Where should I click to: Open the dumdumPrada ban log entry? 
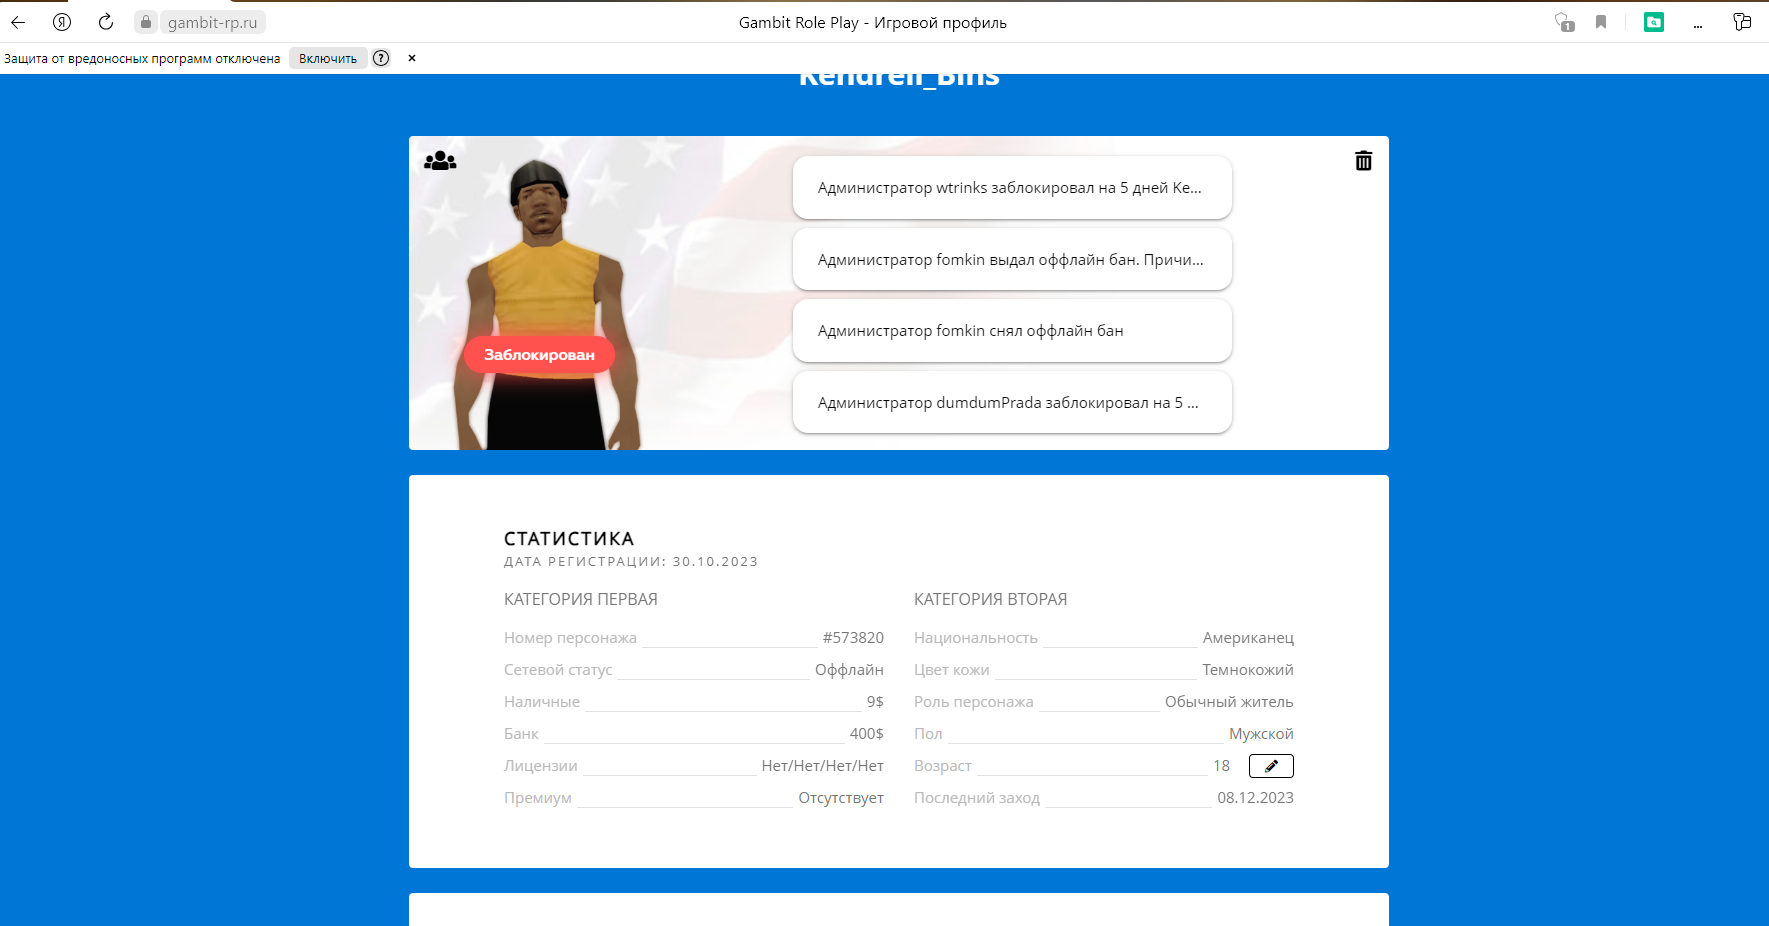click(x=1011, y=403)
